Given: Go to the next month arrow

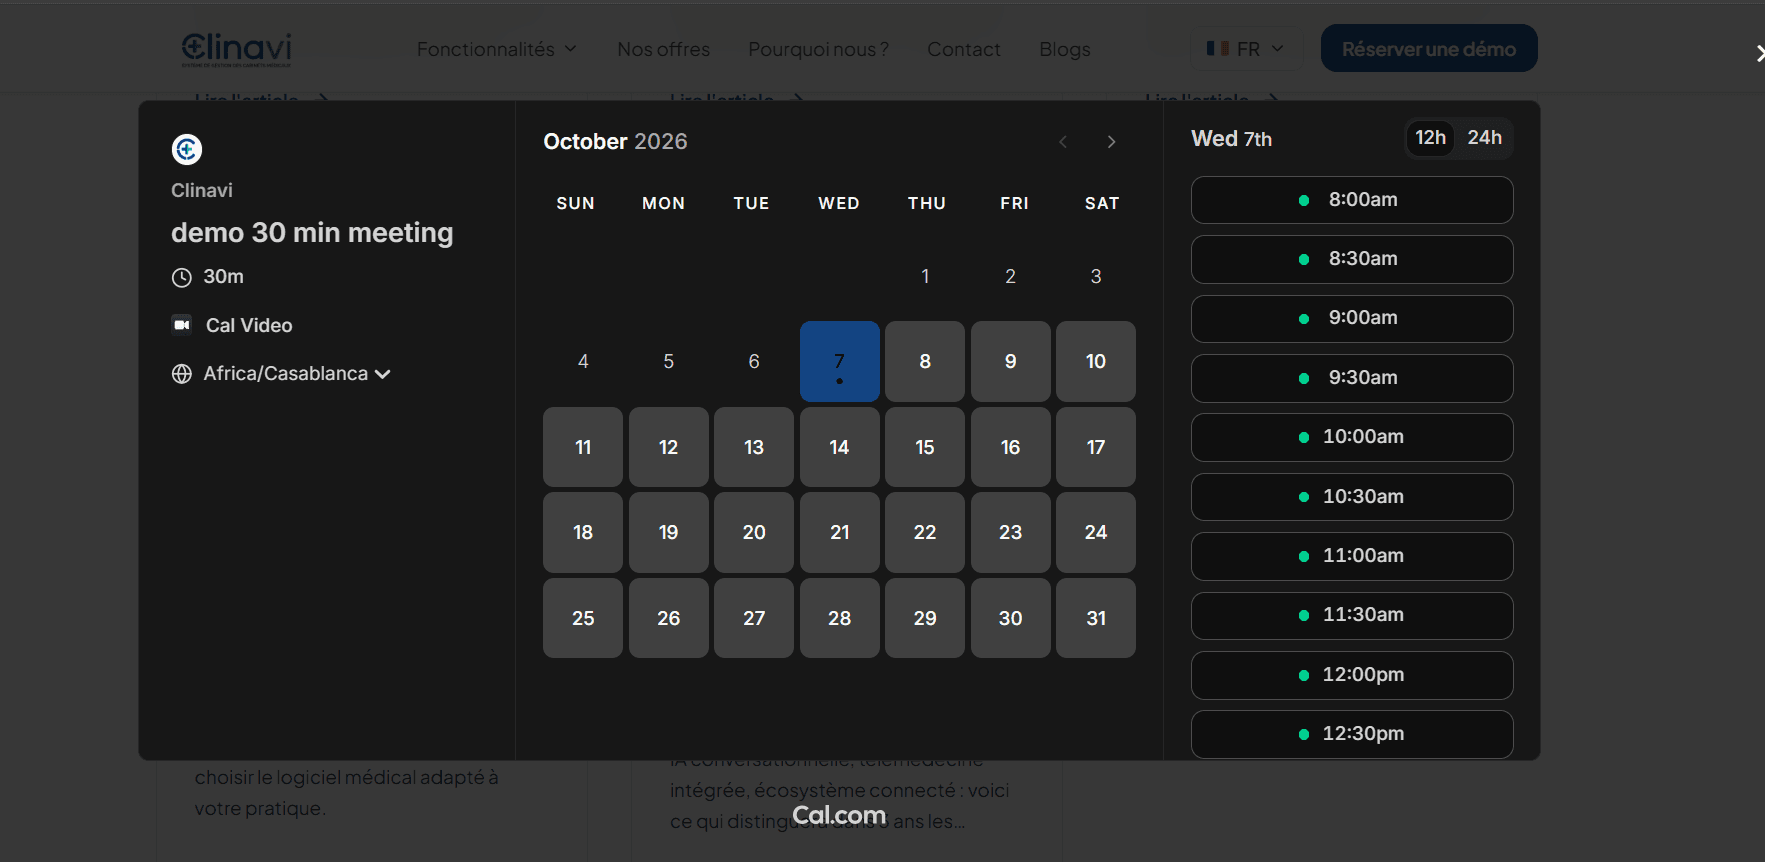Looking at the screenshot, I should (x=1111, y=142).
